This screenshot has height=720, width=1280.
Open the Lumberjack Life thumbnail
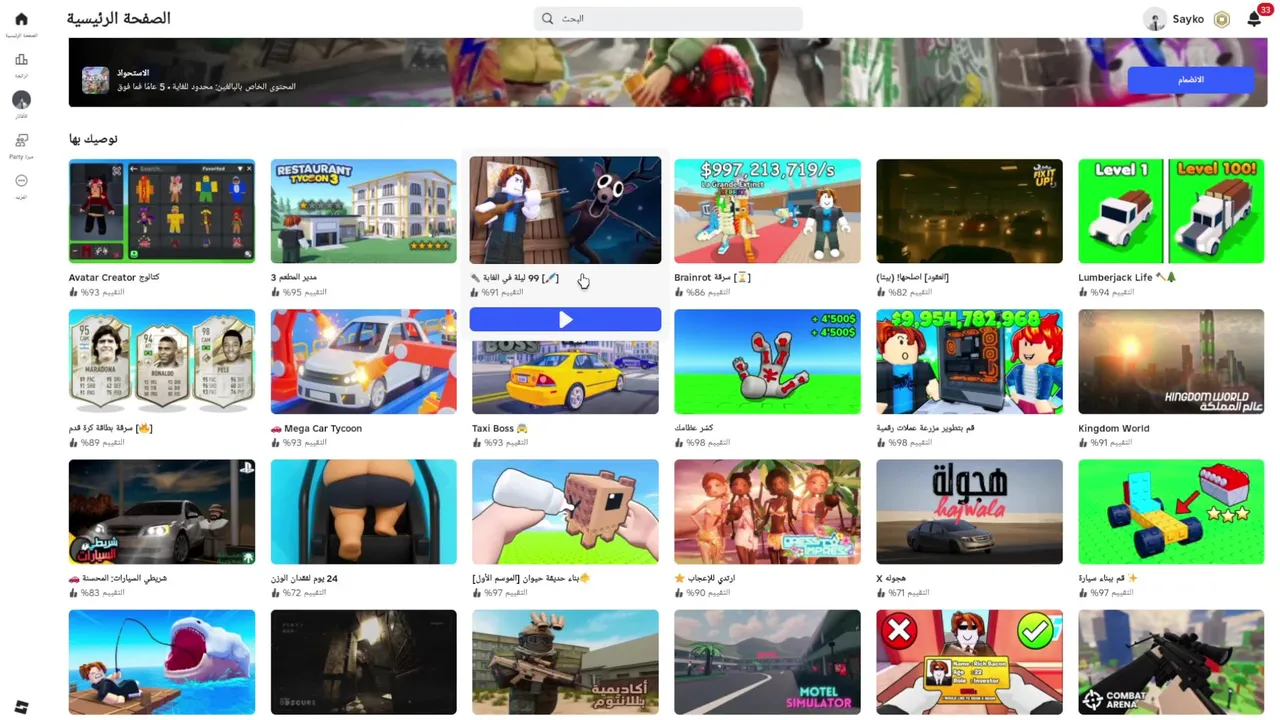1171,211
